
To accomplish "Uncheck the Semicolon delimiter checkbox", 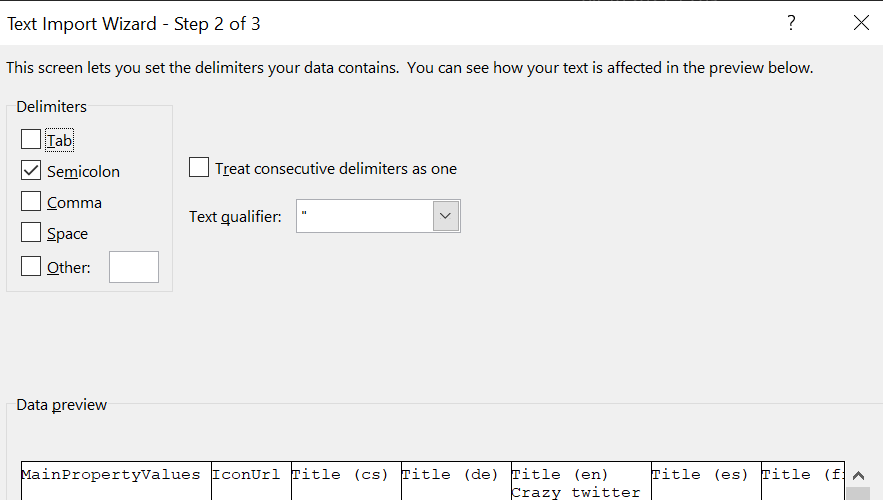I will pyautogui.click(x=31, y=171).
